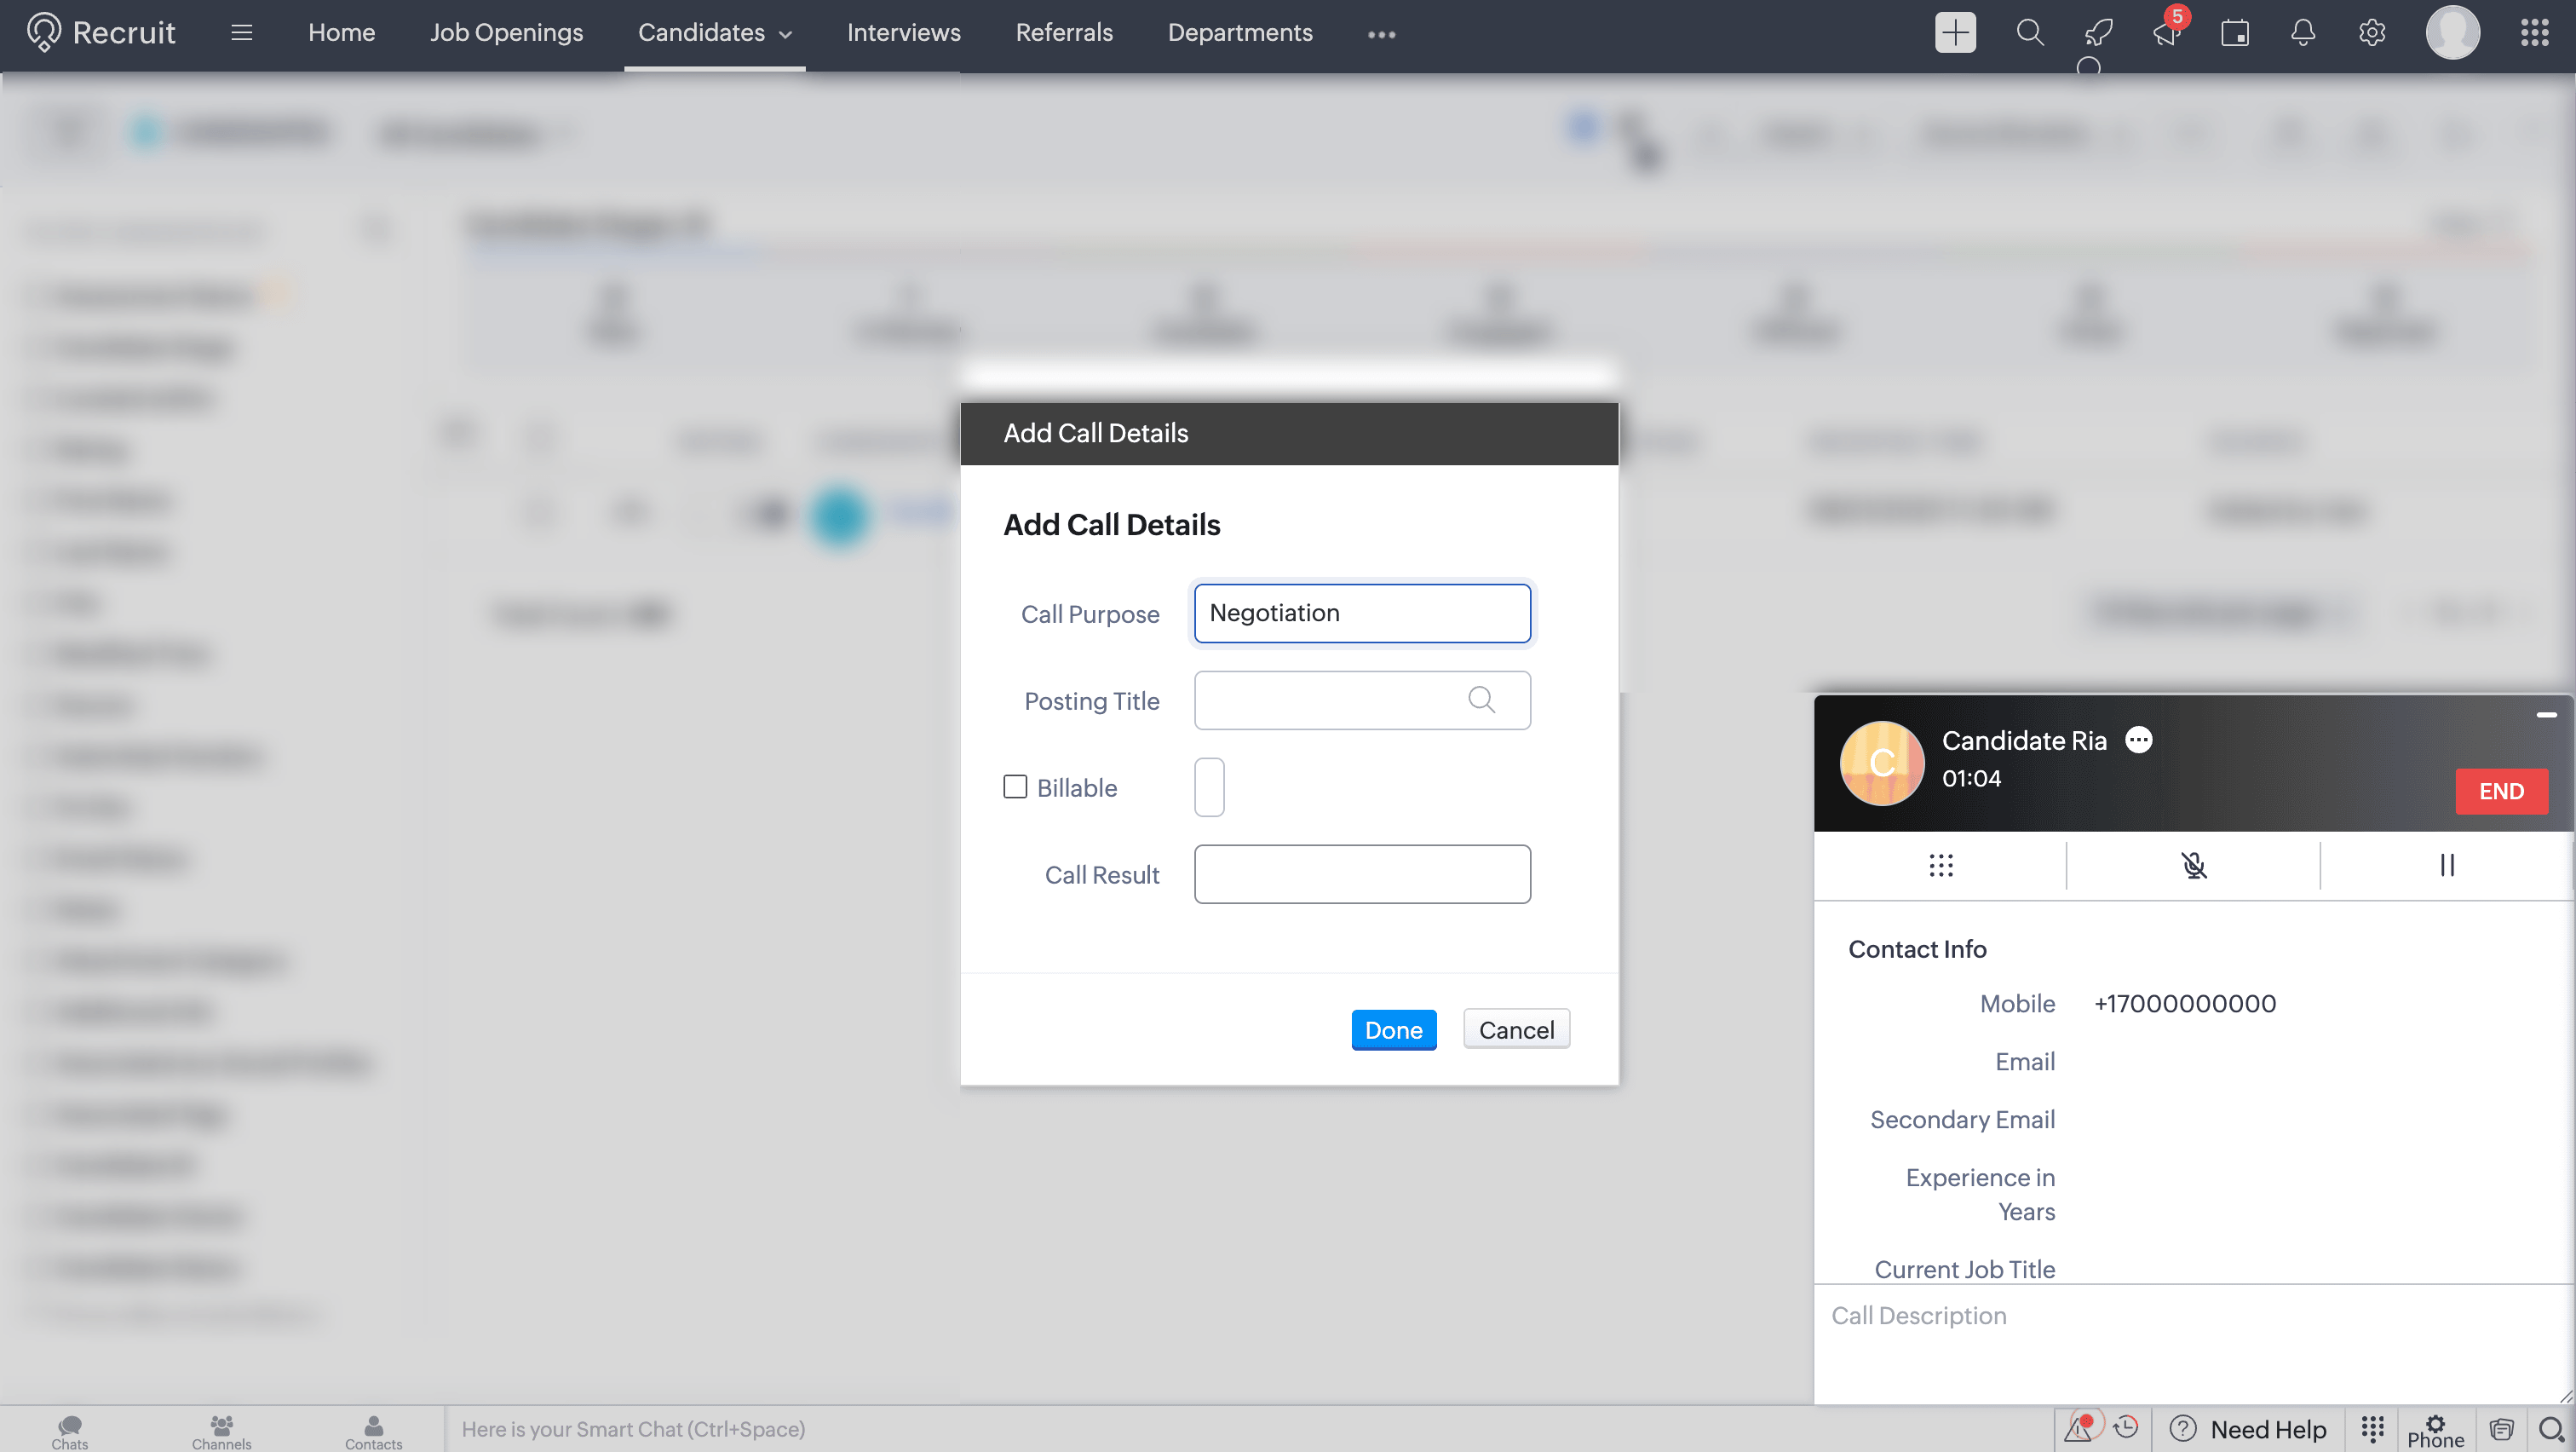The image size is (2576, 1452).
Task: Open the calendar icon in header
Action: tap(2234, 33)
